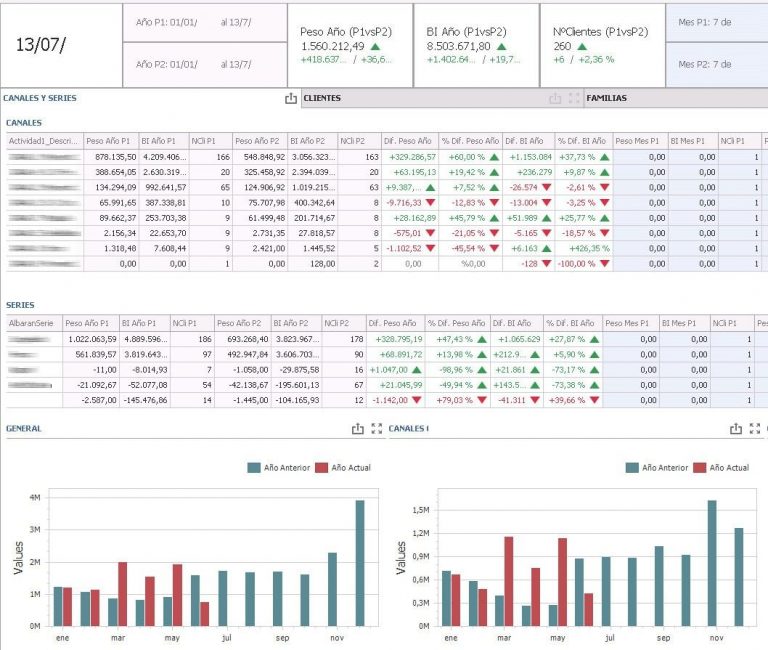
Task: Expand General chart to fullscreen
Action: tap(377, 428)
